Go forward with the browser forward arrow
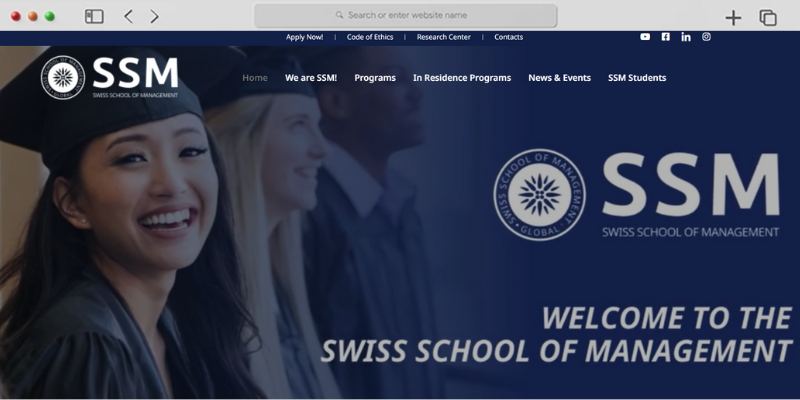Screen dimensions: 800x400 coord(154,16)
